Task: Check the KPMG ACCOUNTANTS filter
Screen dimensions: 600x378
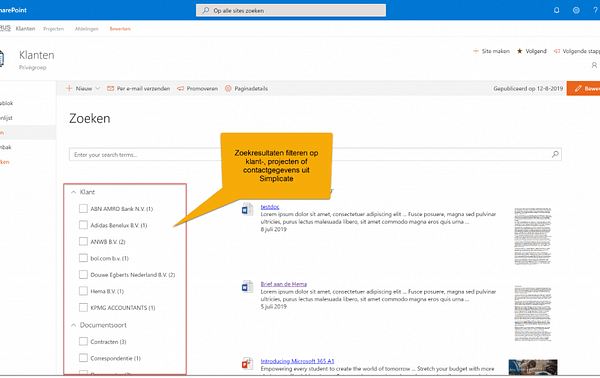Action: (x=83, y=307)
